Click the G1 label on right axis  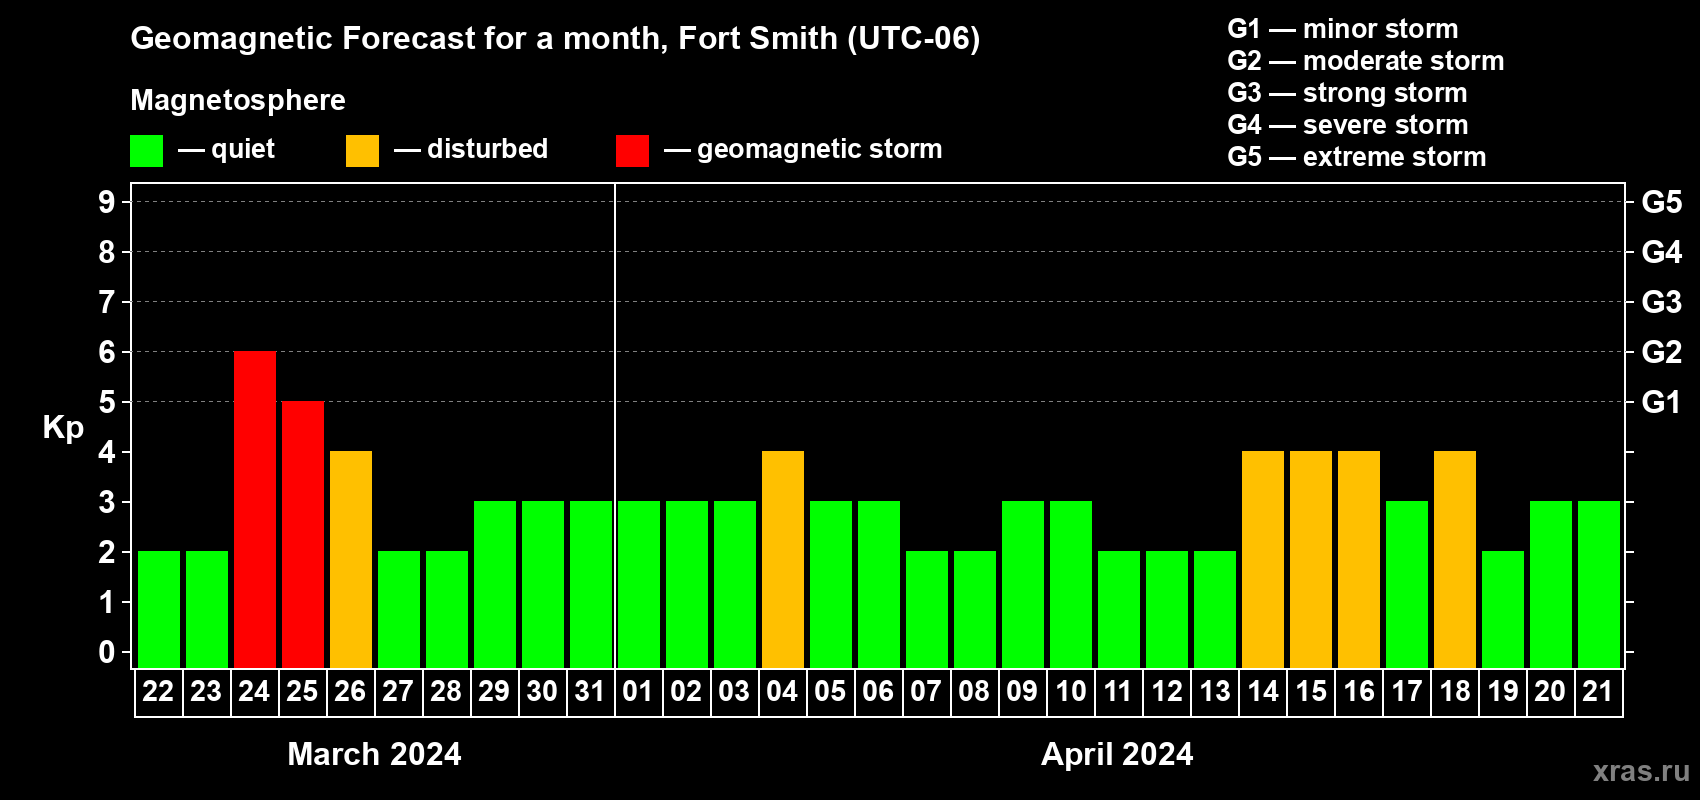tap(1661, 402)
